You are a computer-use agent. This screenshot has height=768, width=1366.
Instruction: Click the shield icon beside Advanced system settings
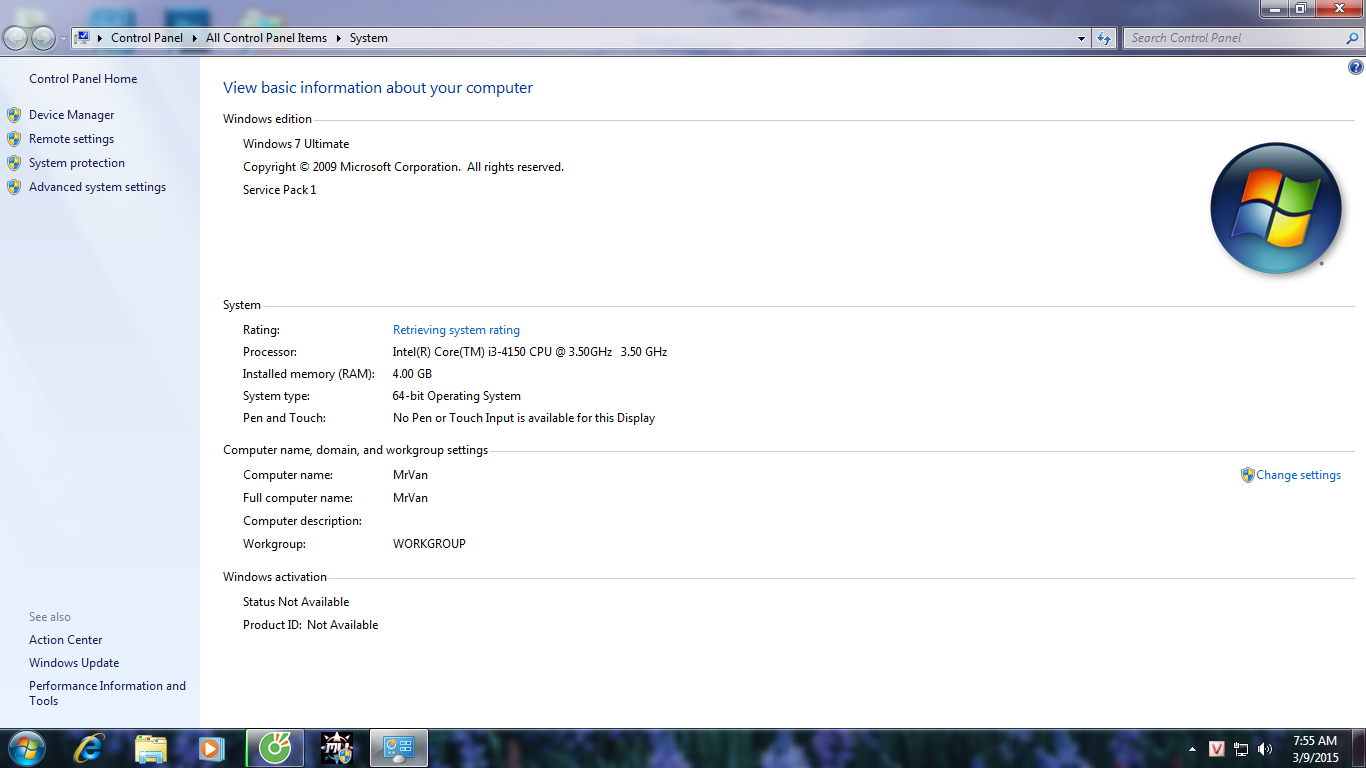click(14, 187)
